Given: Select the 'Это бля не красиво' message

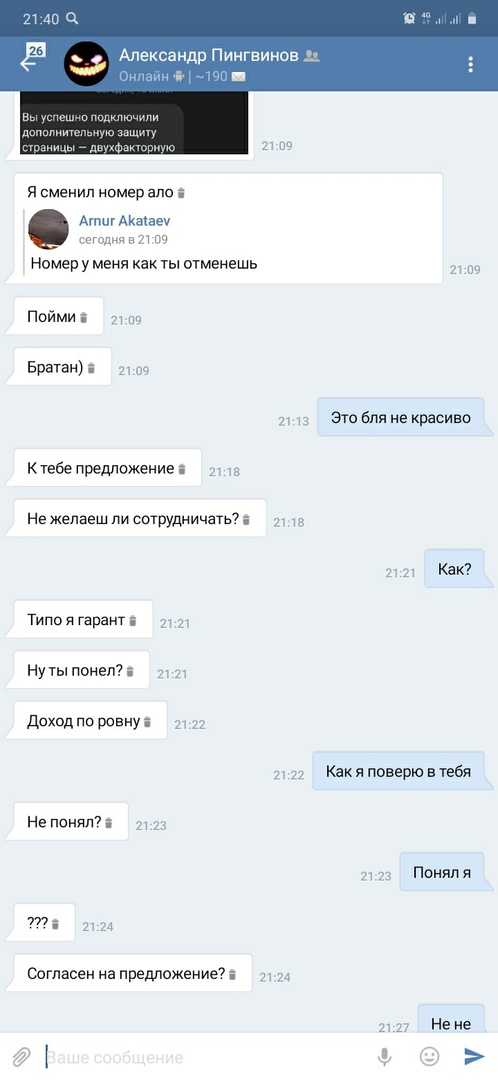Looking at the screenshot, I should (405, 417).
